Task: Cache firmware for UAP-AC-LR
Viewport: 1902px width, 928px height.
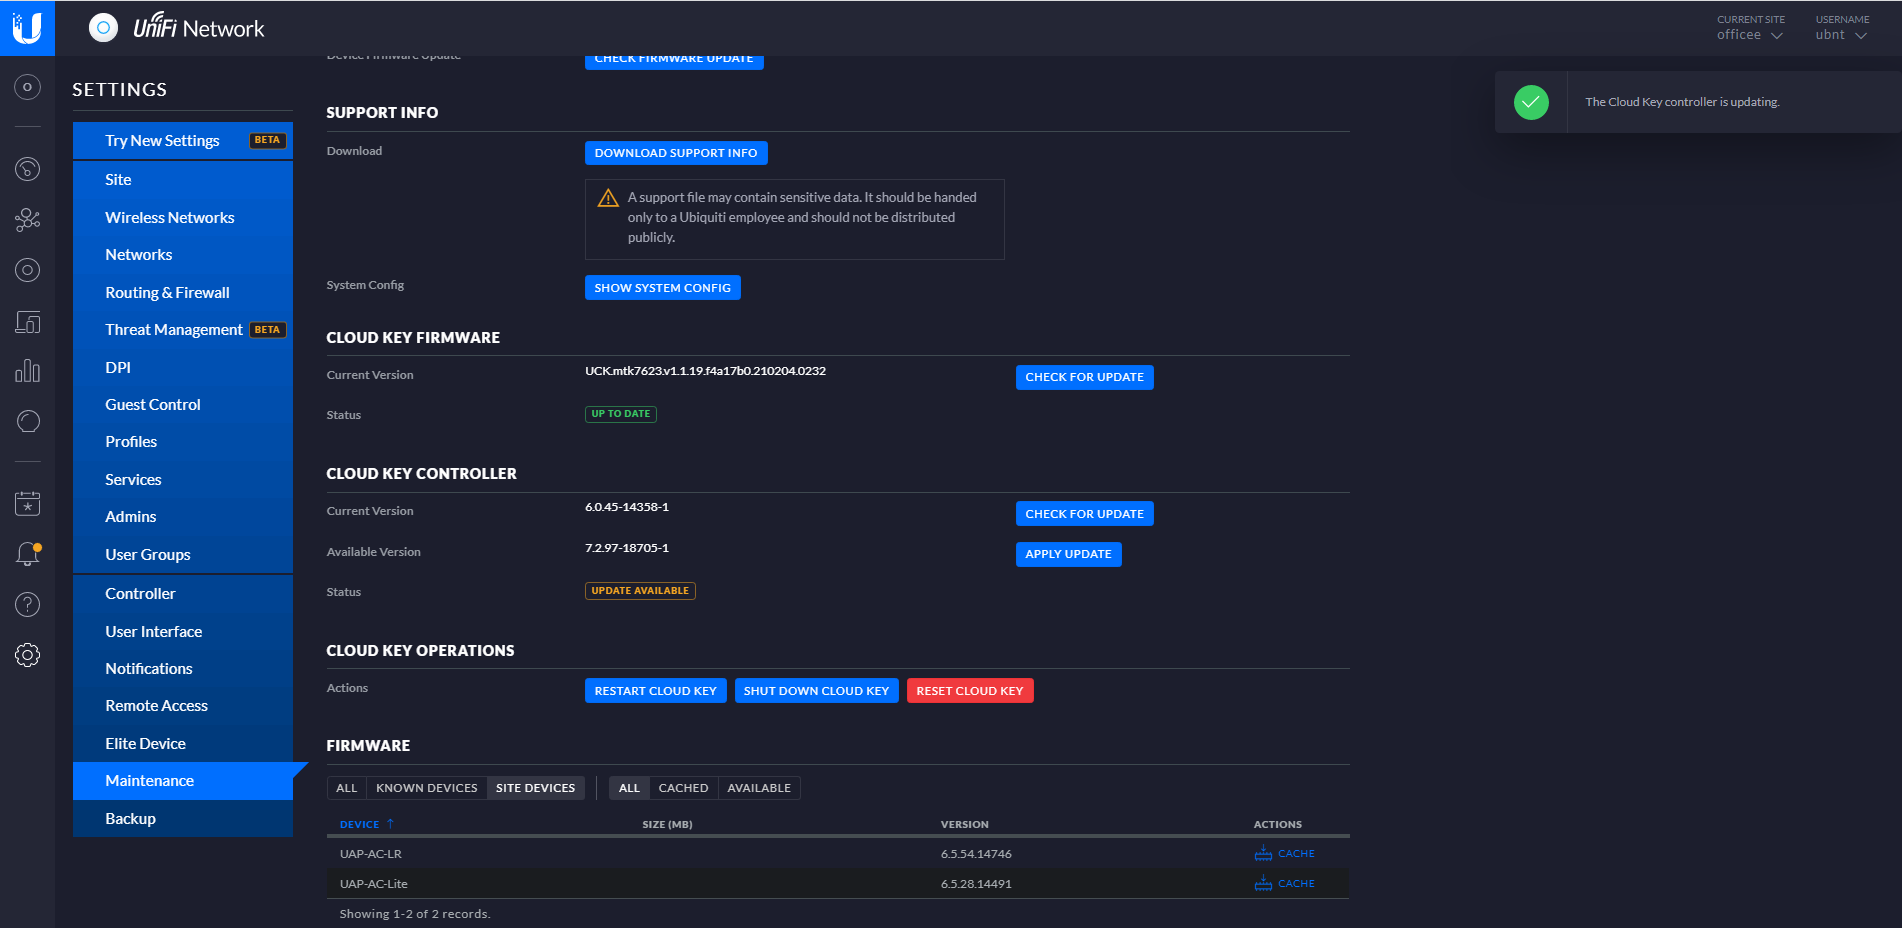Action: 1285,854
